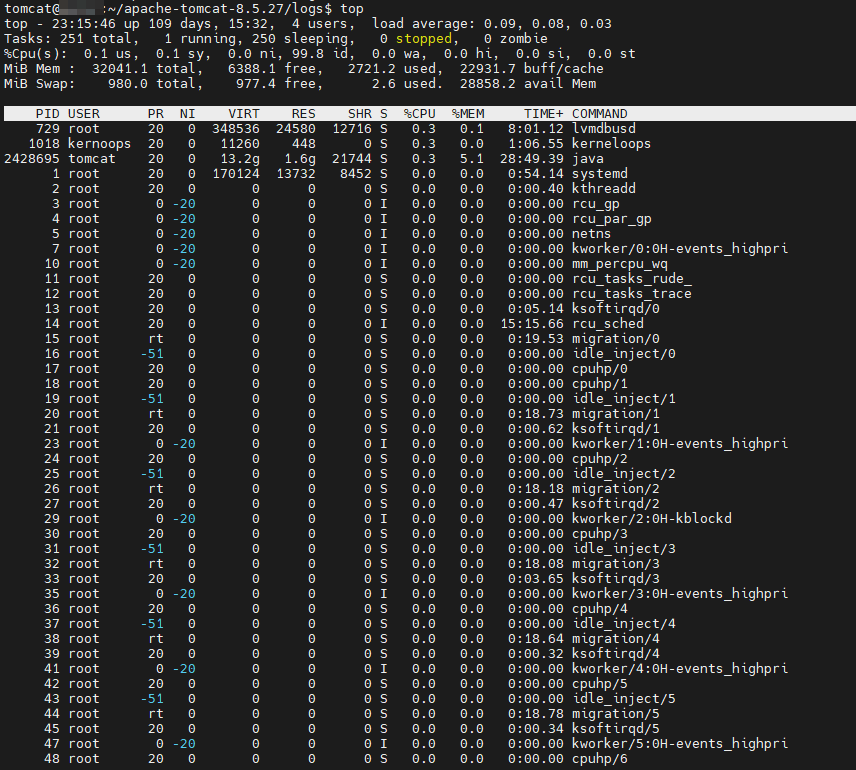The height and width of the screenshot is (770, 856).
Task: Click the 'rcu_gp' command name
Action: (x=596, y=204)
